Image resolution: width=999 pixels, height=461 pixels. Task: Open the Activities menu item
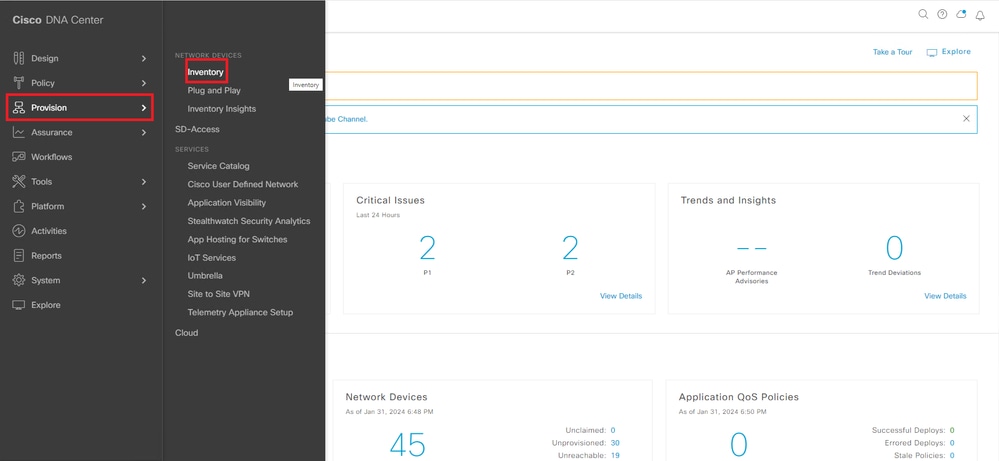point(49,231)
